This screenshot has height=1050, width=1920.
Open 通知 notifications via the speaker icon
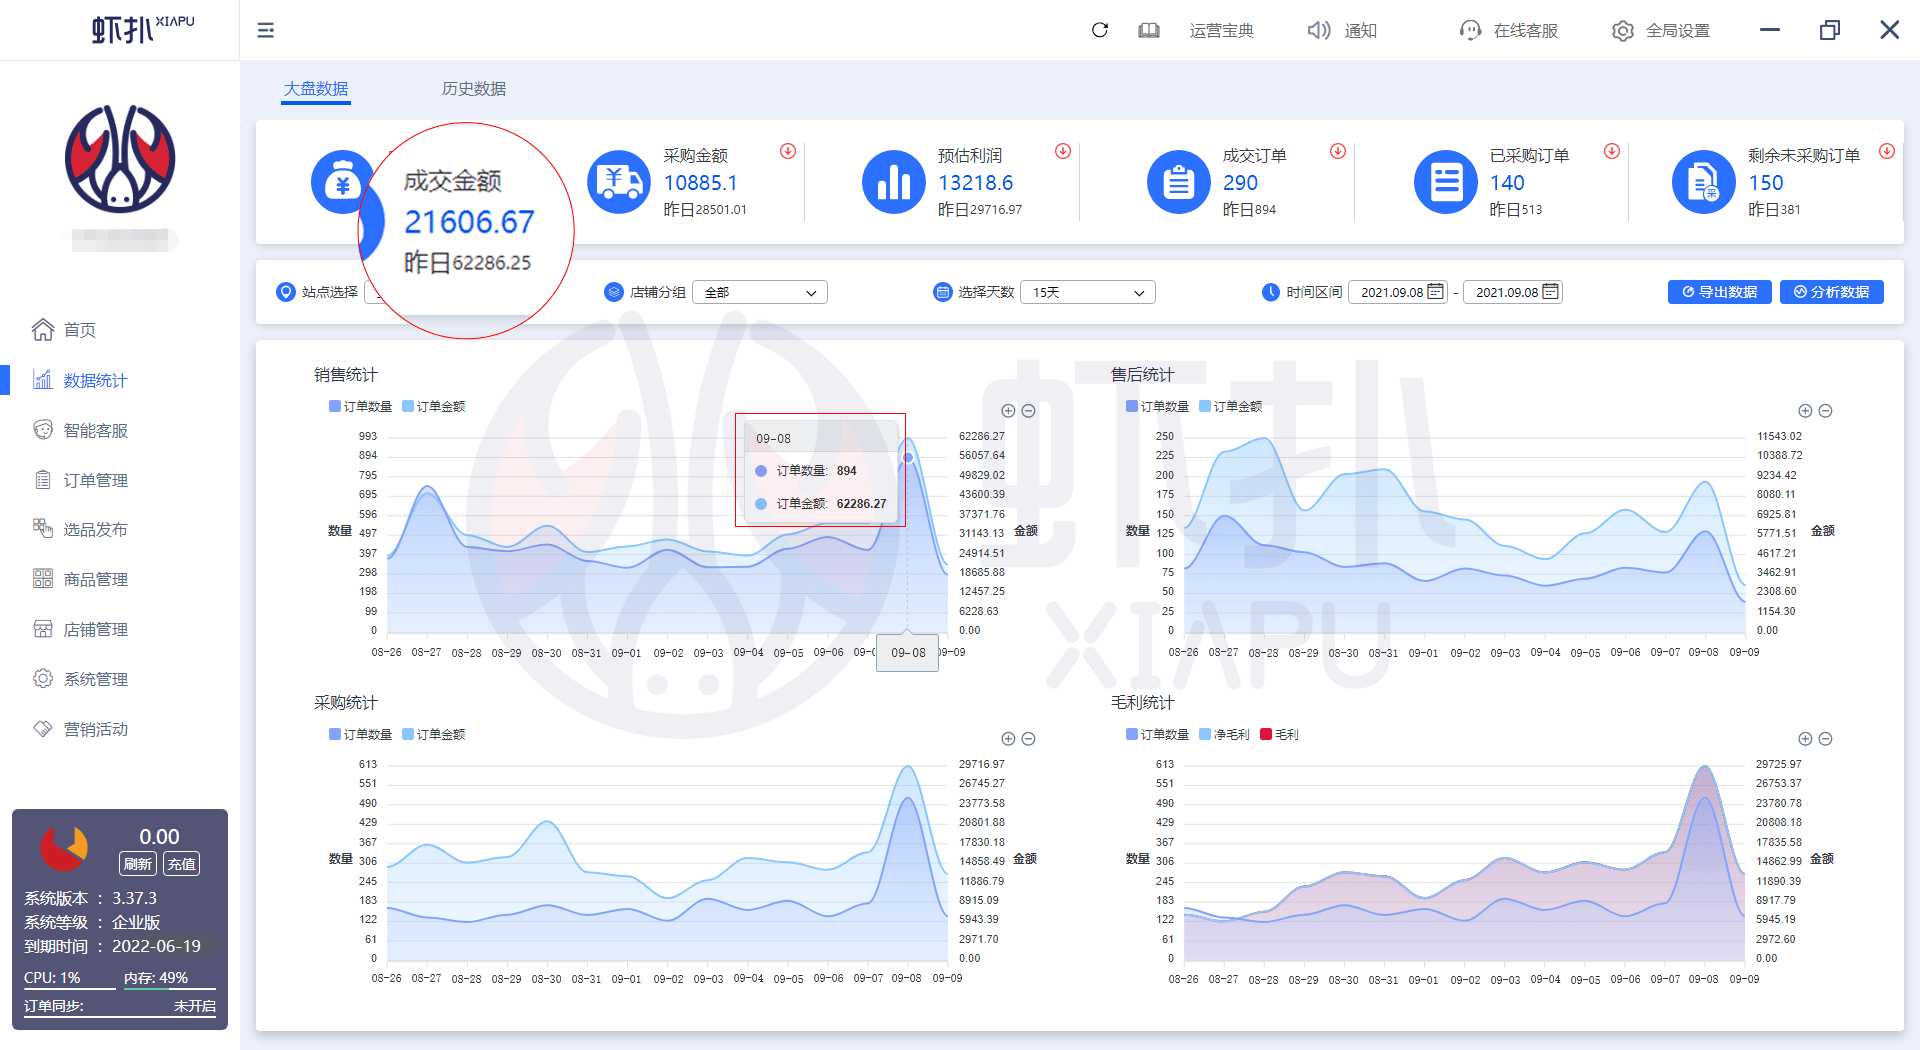point(1318,30)
